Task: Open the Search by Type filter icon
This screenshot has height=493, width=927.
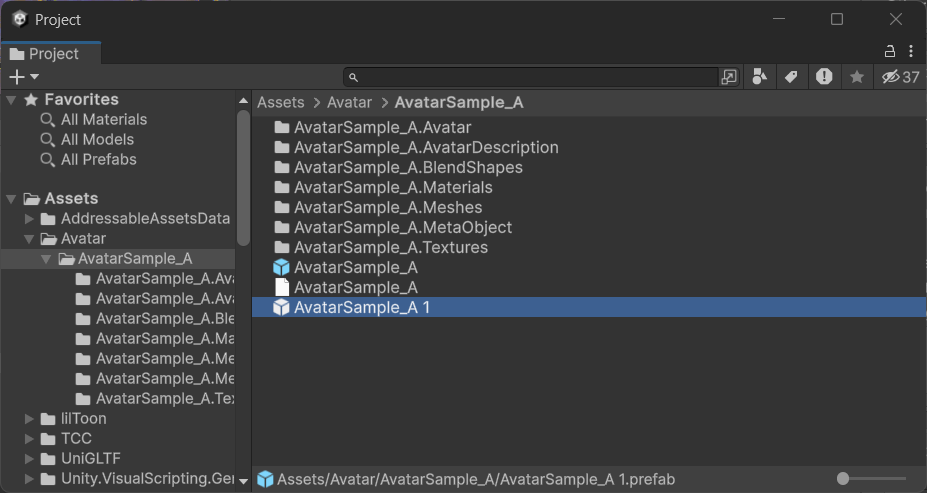Action: 760,77
